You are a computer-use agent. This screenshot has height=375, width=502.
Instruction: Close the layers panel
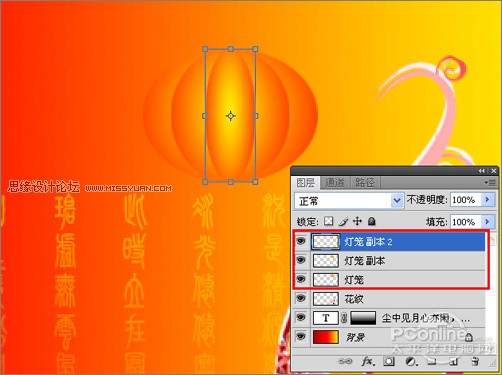pyautogui.click(x=494, y=171)
